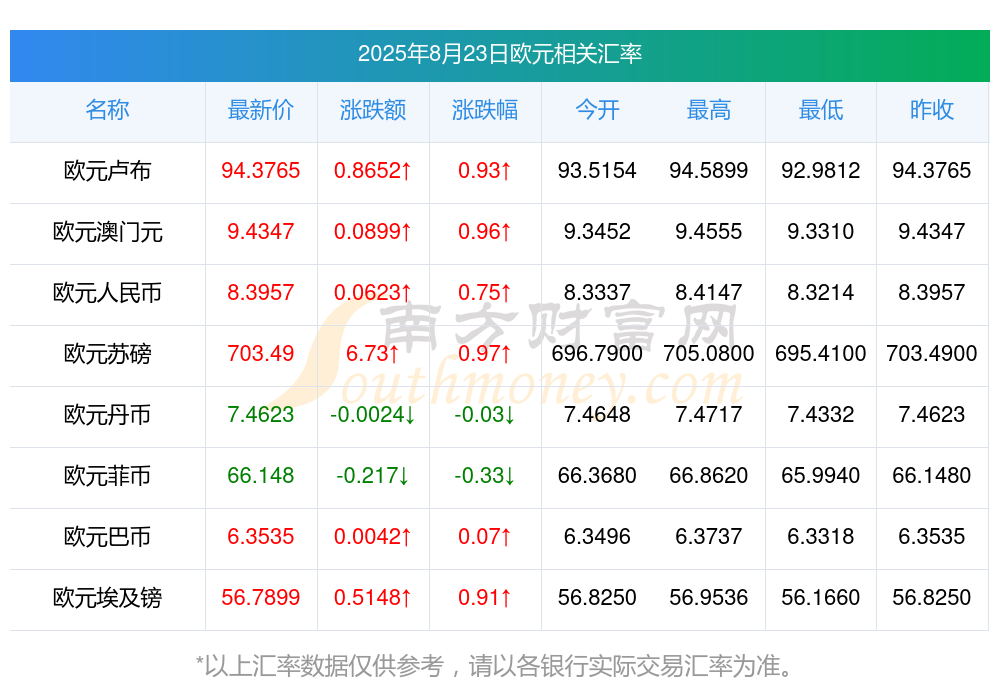Select the 0.96↑ change percentage
Image resolution: width=1000 pixels, height=698 pixels.
(x=485, y=231)
